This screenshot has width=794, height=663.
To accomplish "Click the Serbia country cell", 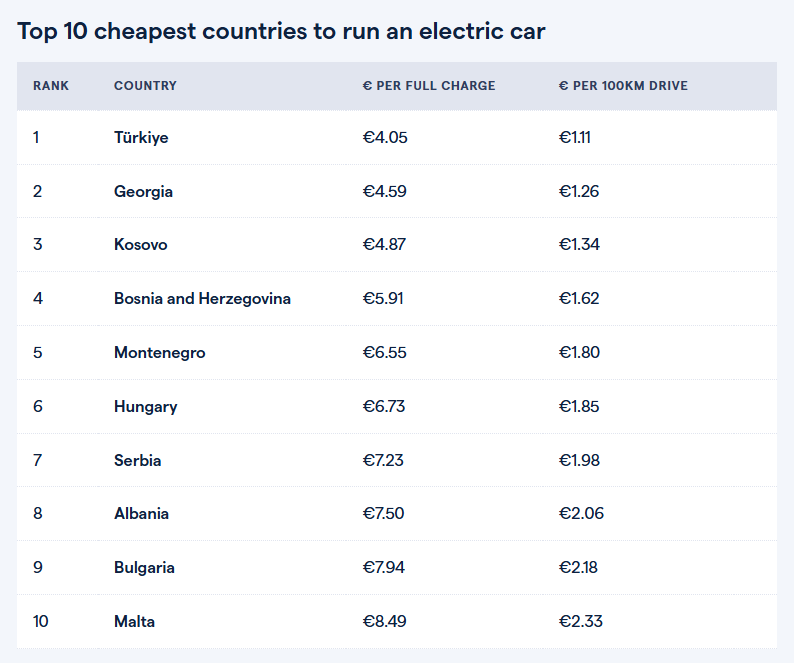I will [x=138, y=460].
